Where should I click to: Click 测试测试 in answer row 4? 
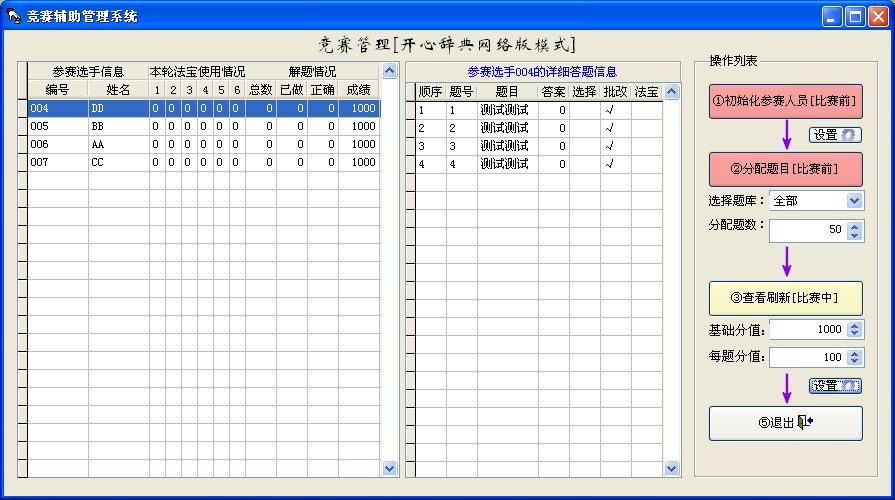coord(505,164)
